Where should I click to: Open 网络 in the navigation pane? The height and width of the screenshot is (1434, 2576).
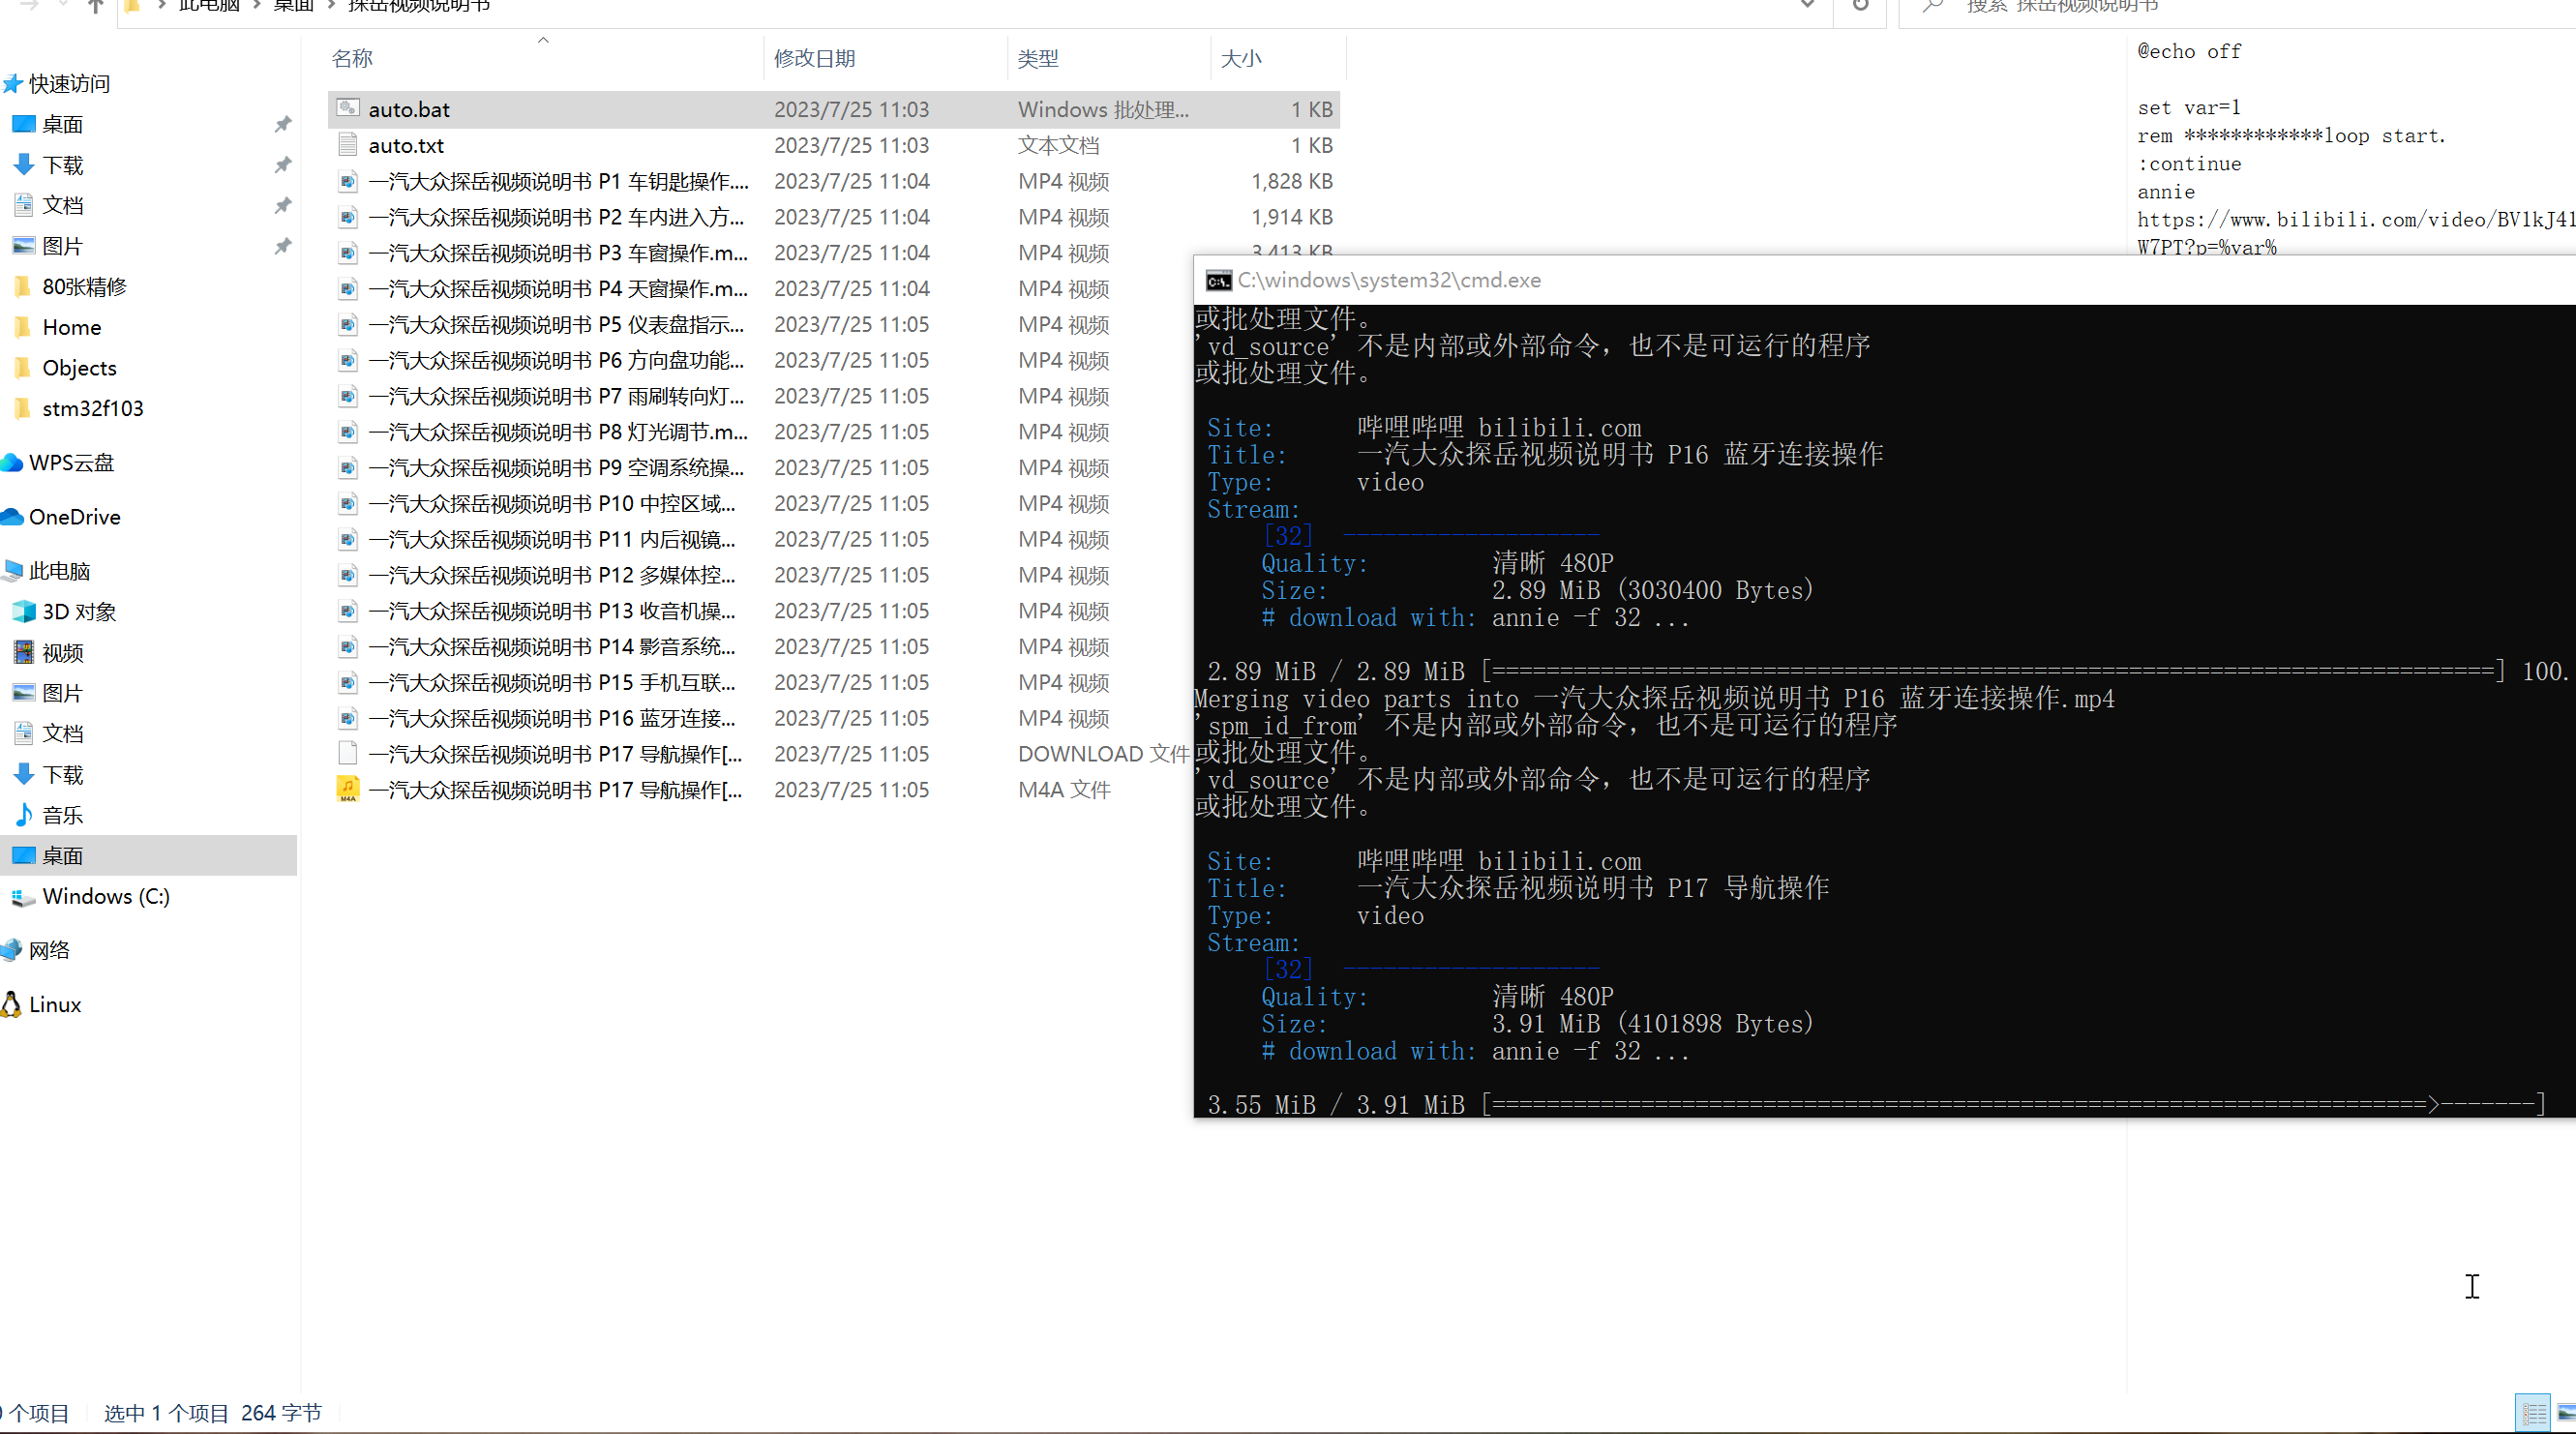pos(49,950)
